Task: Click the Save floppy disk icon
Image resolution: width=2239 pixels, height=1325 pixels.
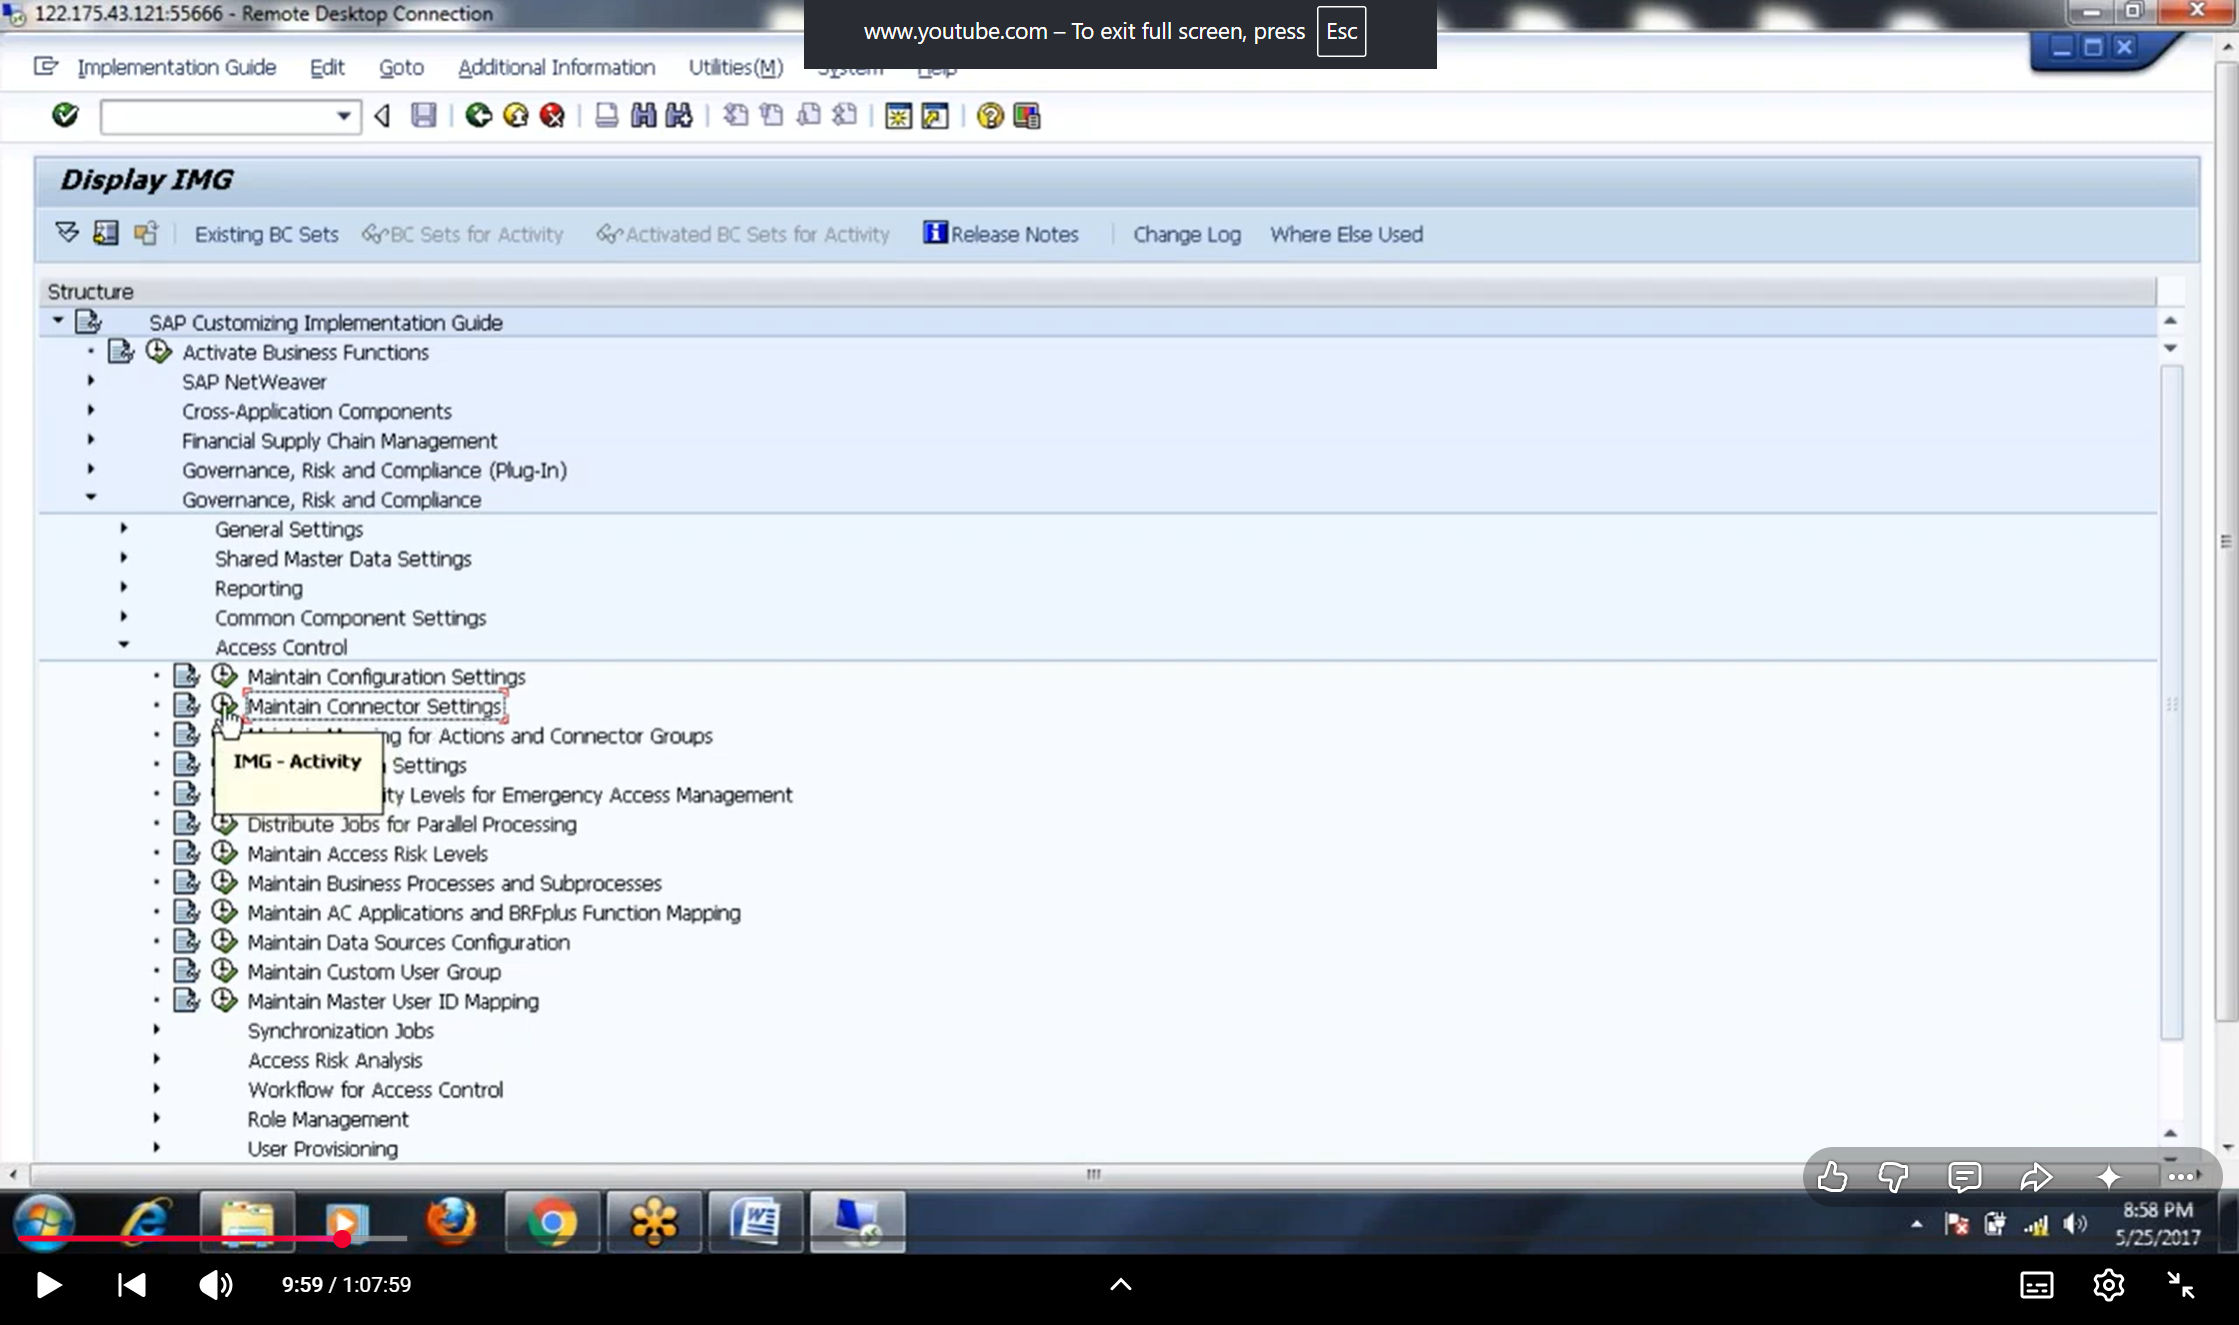Action: coord(424,116)
